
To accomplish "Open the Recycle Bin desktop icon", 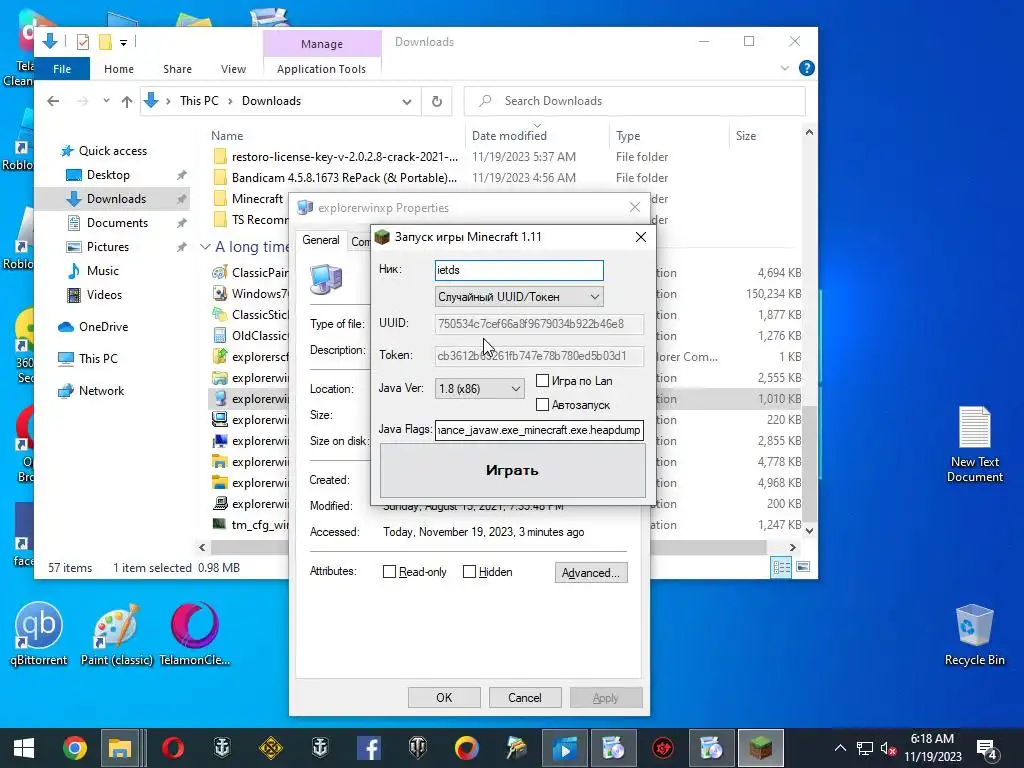I will coord(974,633).
